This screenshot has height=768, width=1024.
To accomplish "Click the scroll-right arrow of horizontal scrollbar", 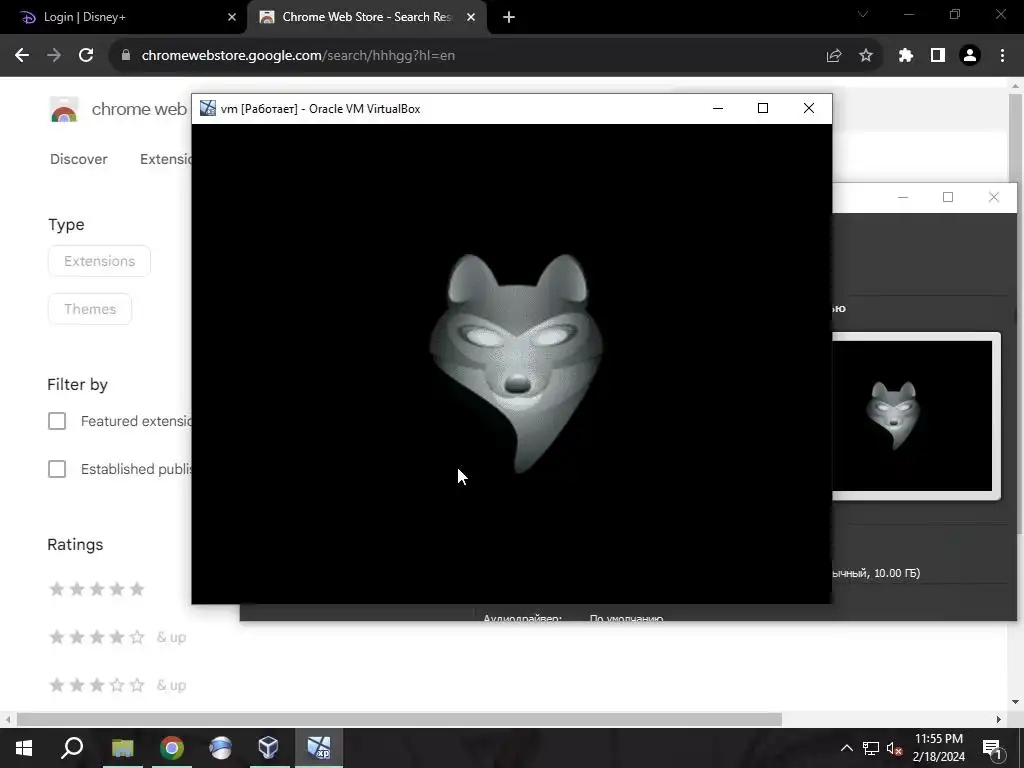I will pyautogui.click(x=999, y=720).
